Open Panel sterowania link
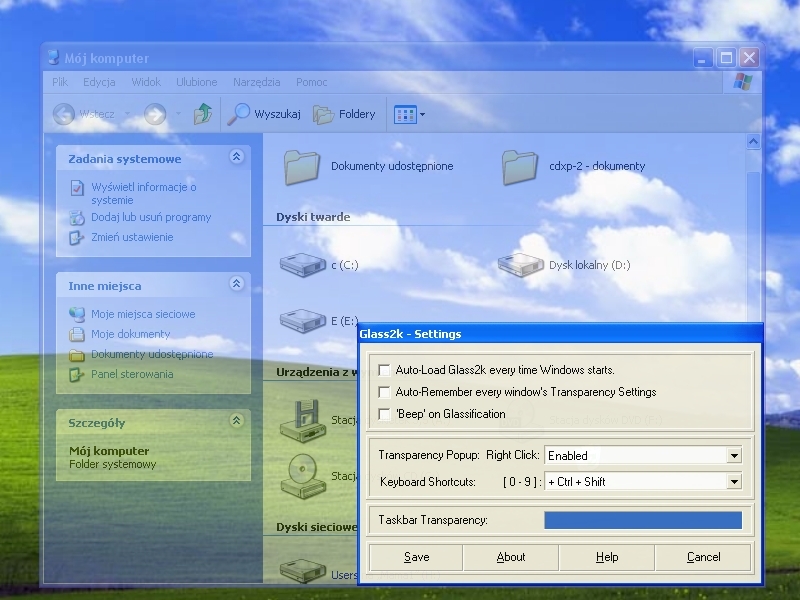Viewport: 800px width, 600px height. tap(132, 374)
